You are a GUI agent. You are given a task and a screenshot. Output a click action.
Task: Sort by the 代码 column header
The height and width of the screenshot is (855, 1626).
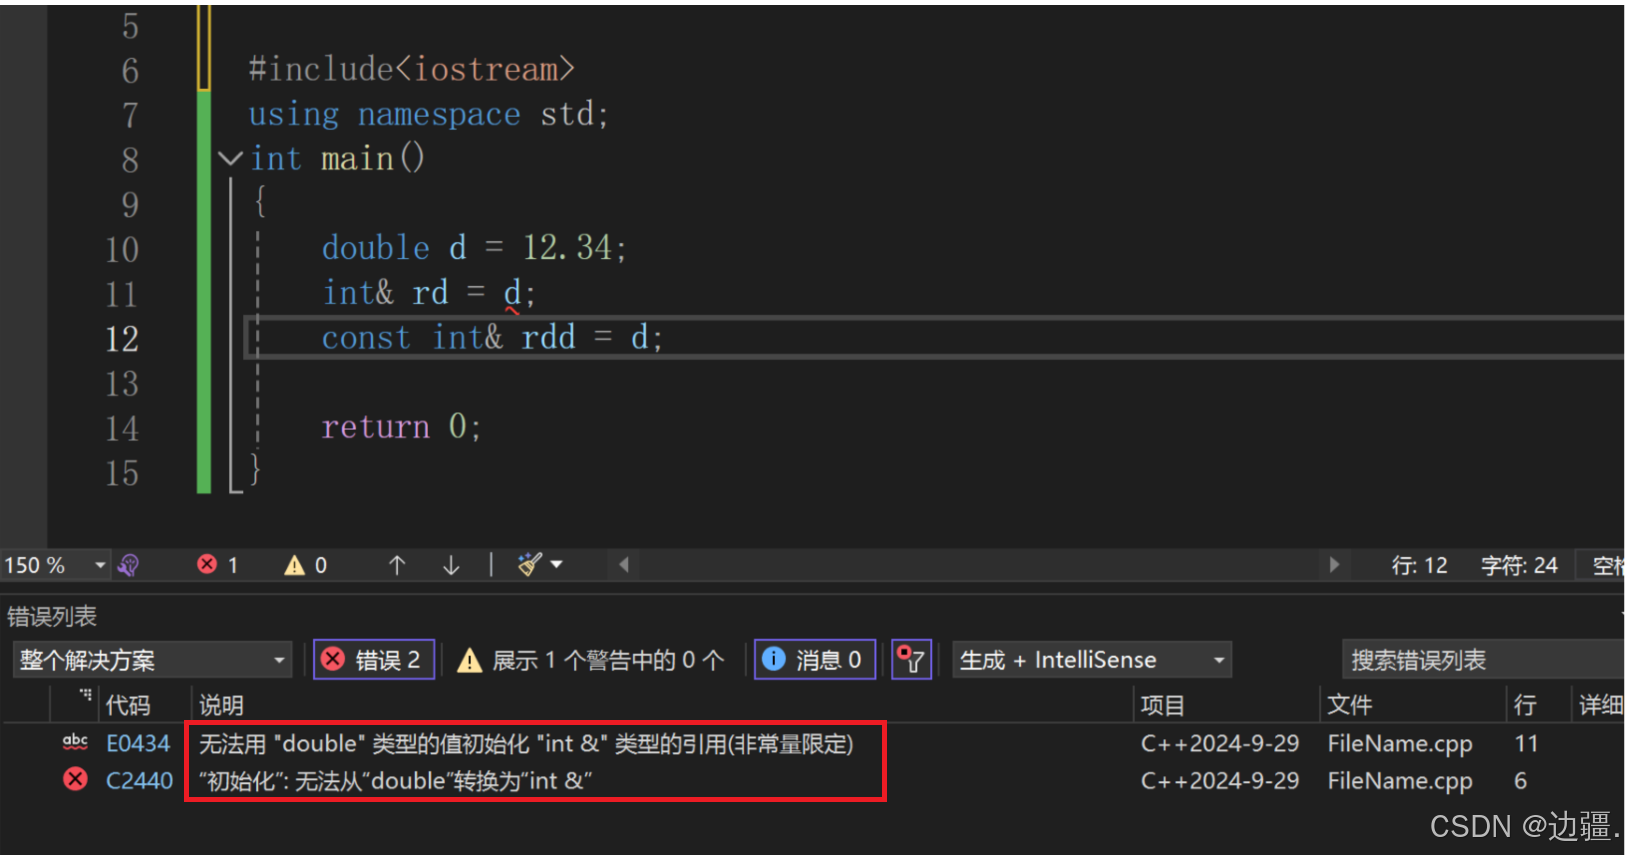128,705
